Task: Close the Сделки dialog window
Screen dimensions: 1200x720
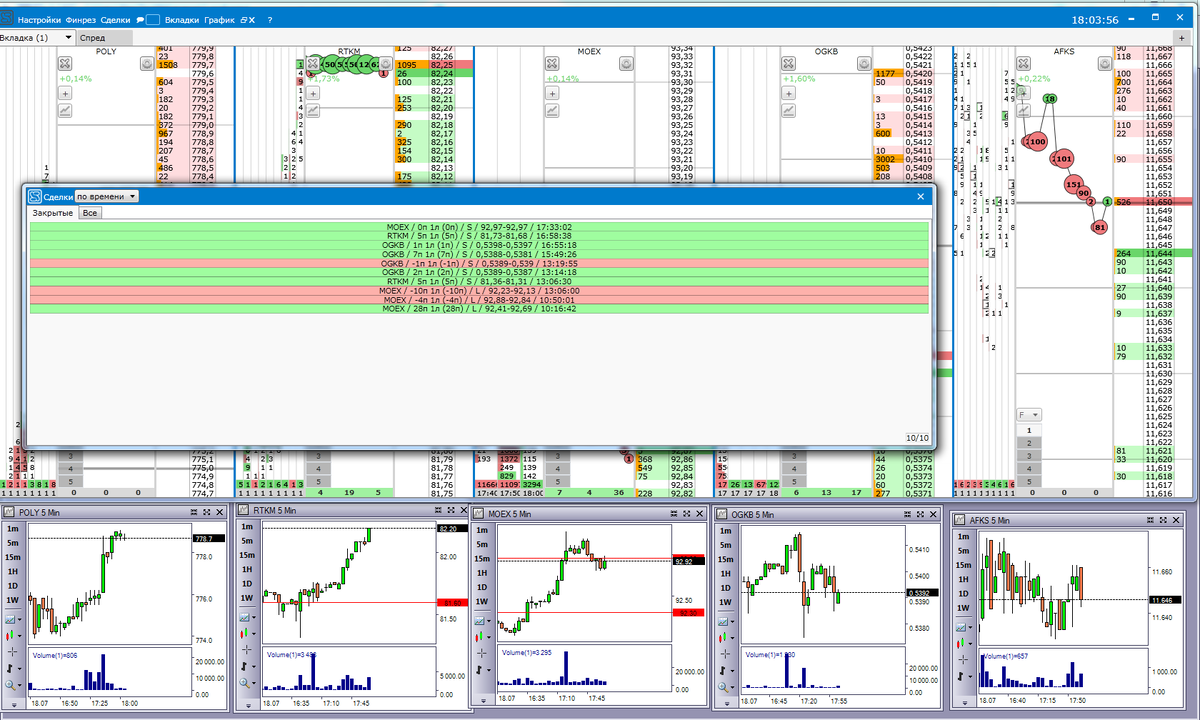Action: (921, 197)
